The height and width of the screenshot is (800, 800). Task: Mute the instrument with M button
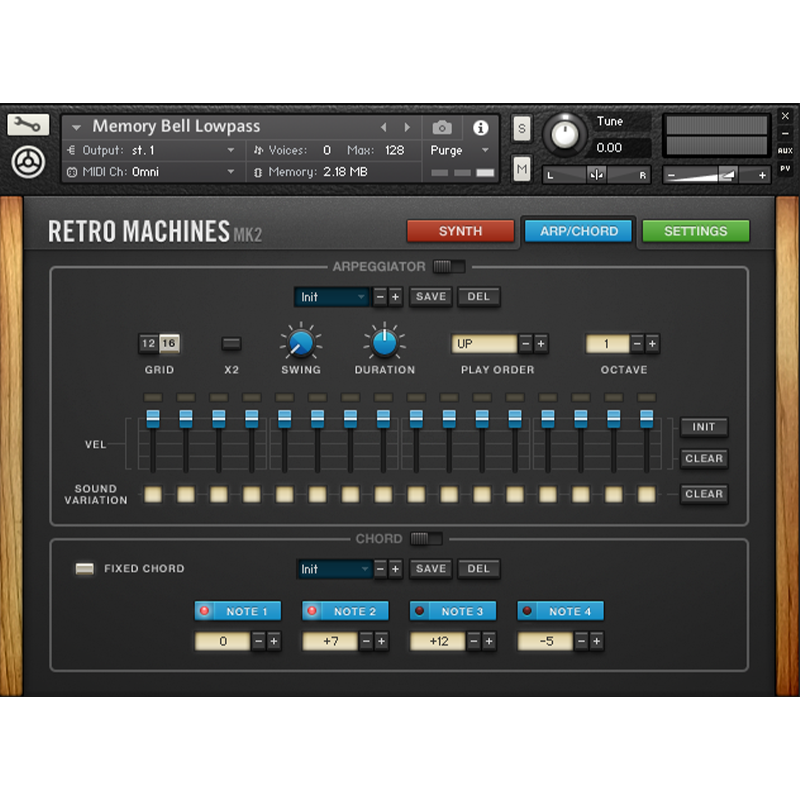pos(521,169)
